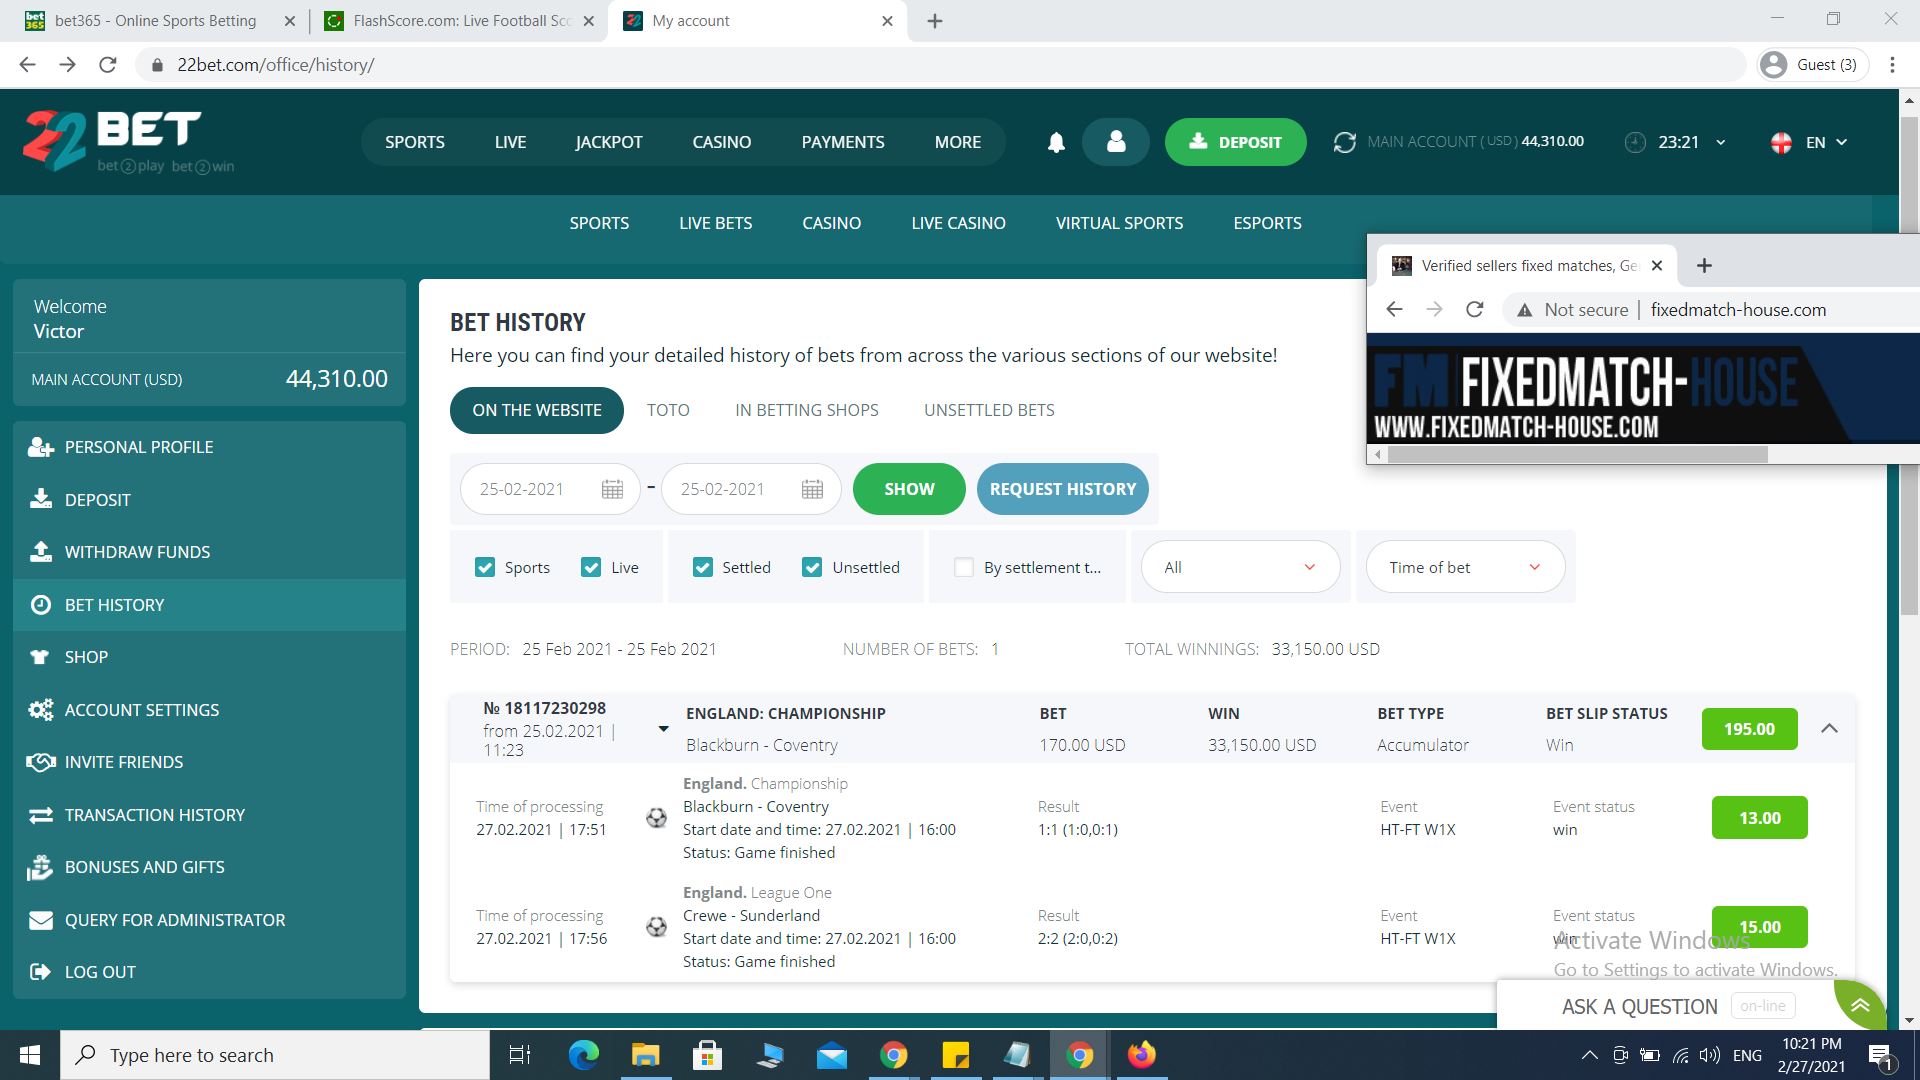The width and height of the screenshot is (1920, 1080).
Task: Open TRANSACTION HISTORY in sidebar
Action: pyautogui.click(x=209, y=815)
